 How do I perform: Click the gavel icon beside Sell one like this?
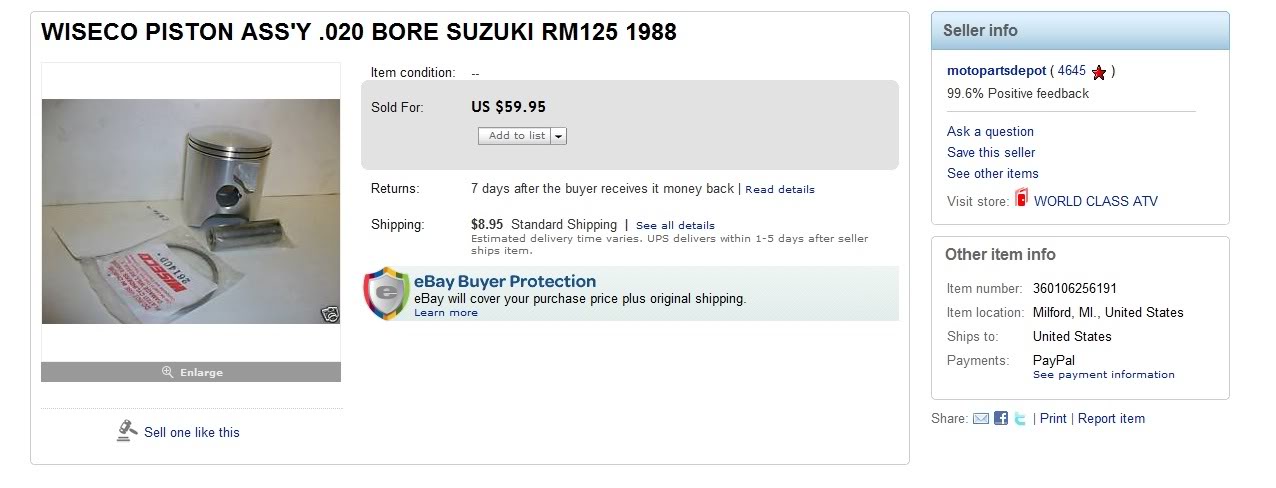click(127, 431)
